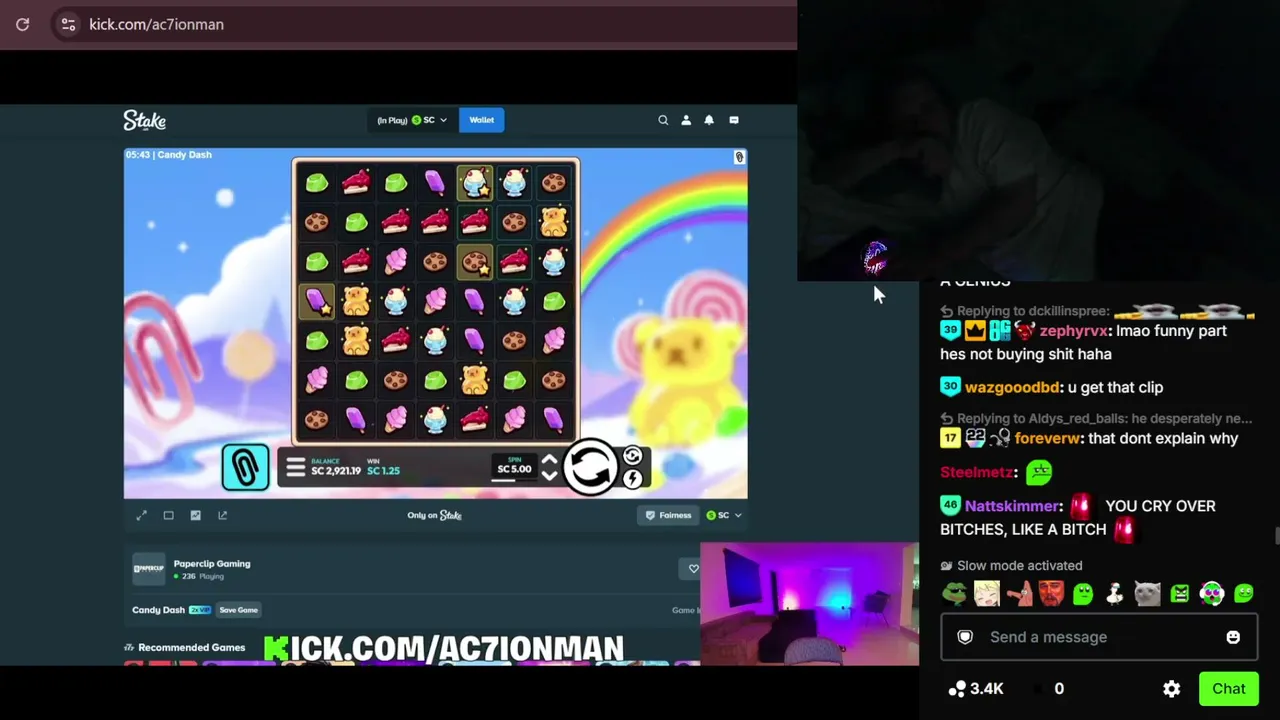This screenshot has width=1280, height=720.
Task: Click the Replying to Aldys_red_balls reference
Action: click(1097, 419)
